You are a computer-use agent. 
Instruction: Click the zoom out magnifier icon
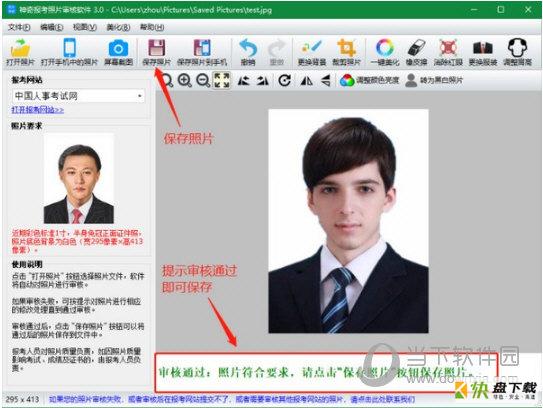point(203,80)
